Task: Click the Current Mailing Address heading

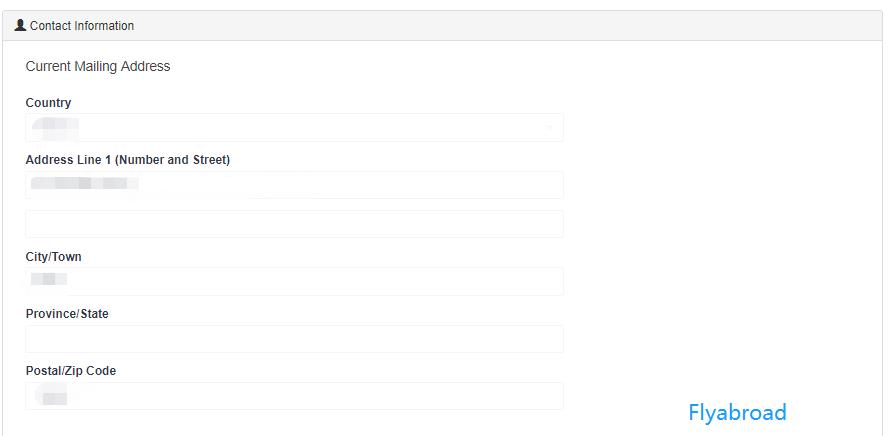Action: 98,66
